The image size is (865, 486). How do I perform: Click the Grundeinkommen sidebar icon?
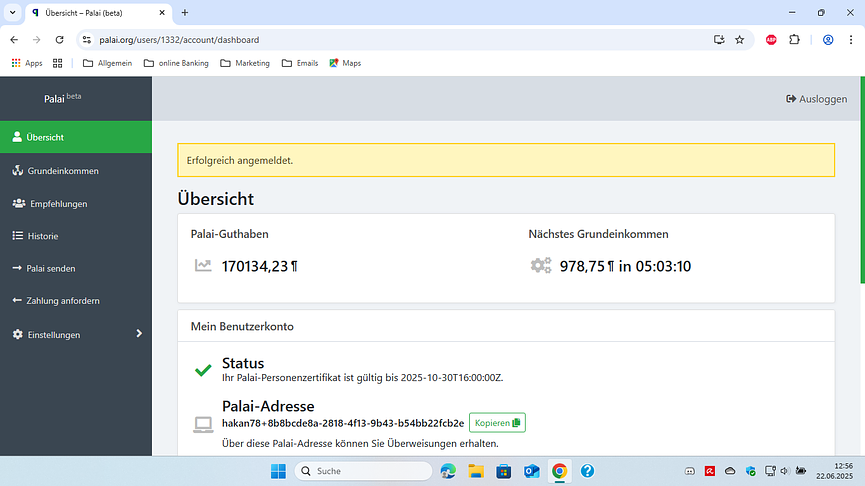18,170
